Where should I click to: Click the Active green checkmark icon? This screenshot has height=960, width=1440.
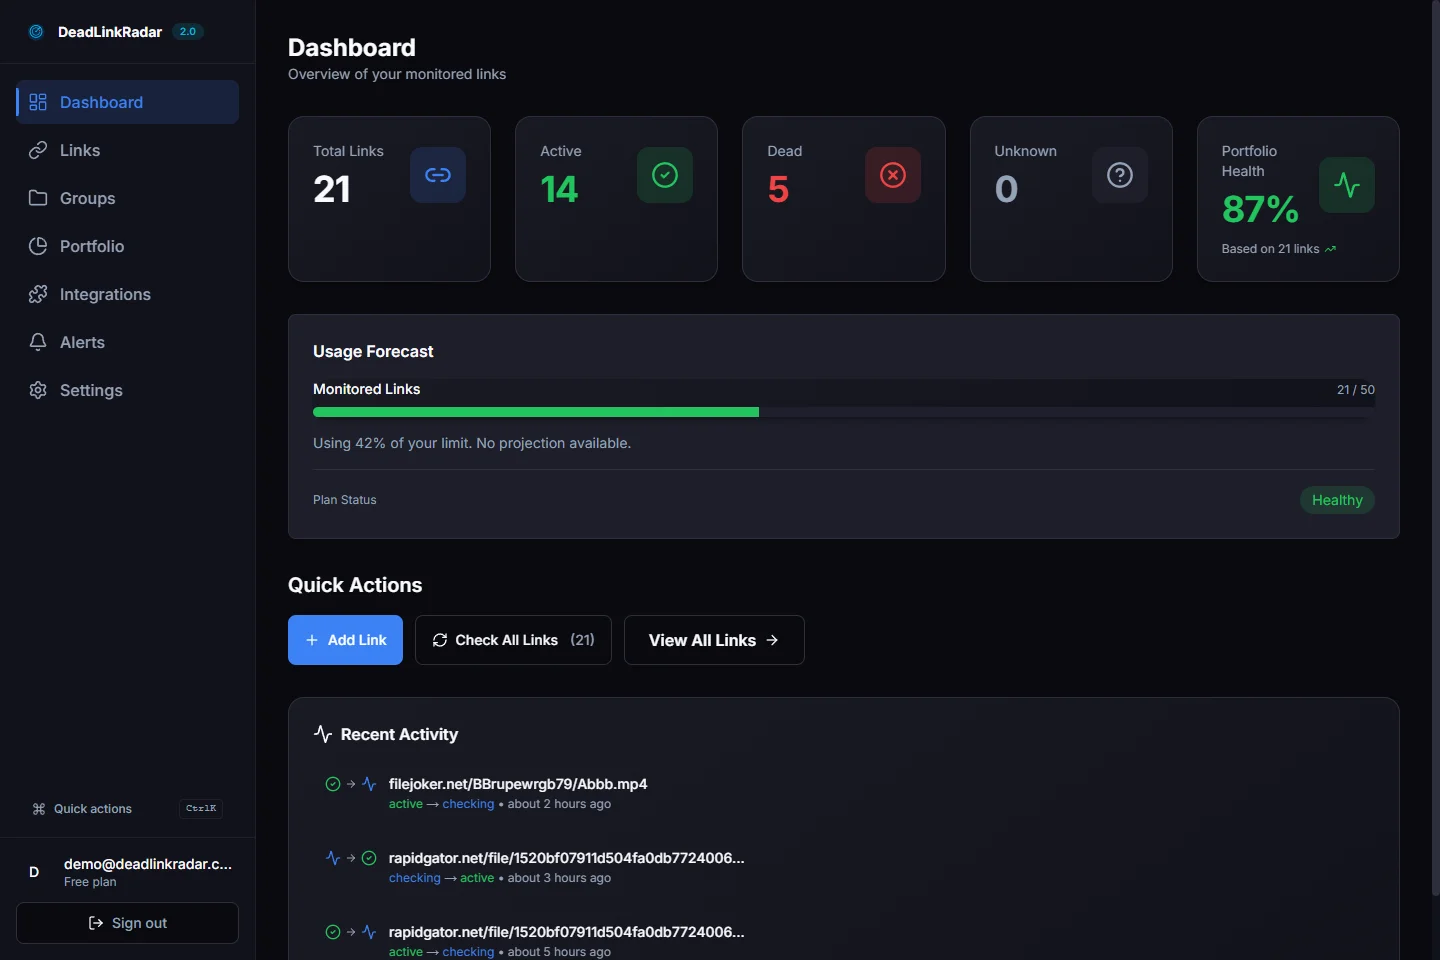[x=665, y=175]
